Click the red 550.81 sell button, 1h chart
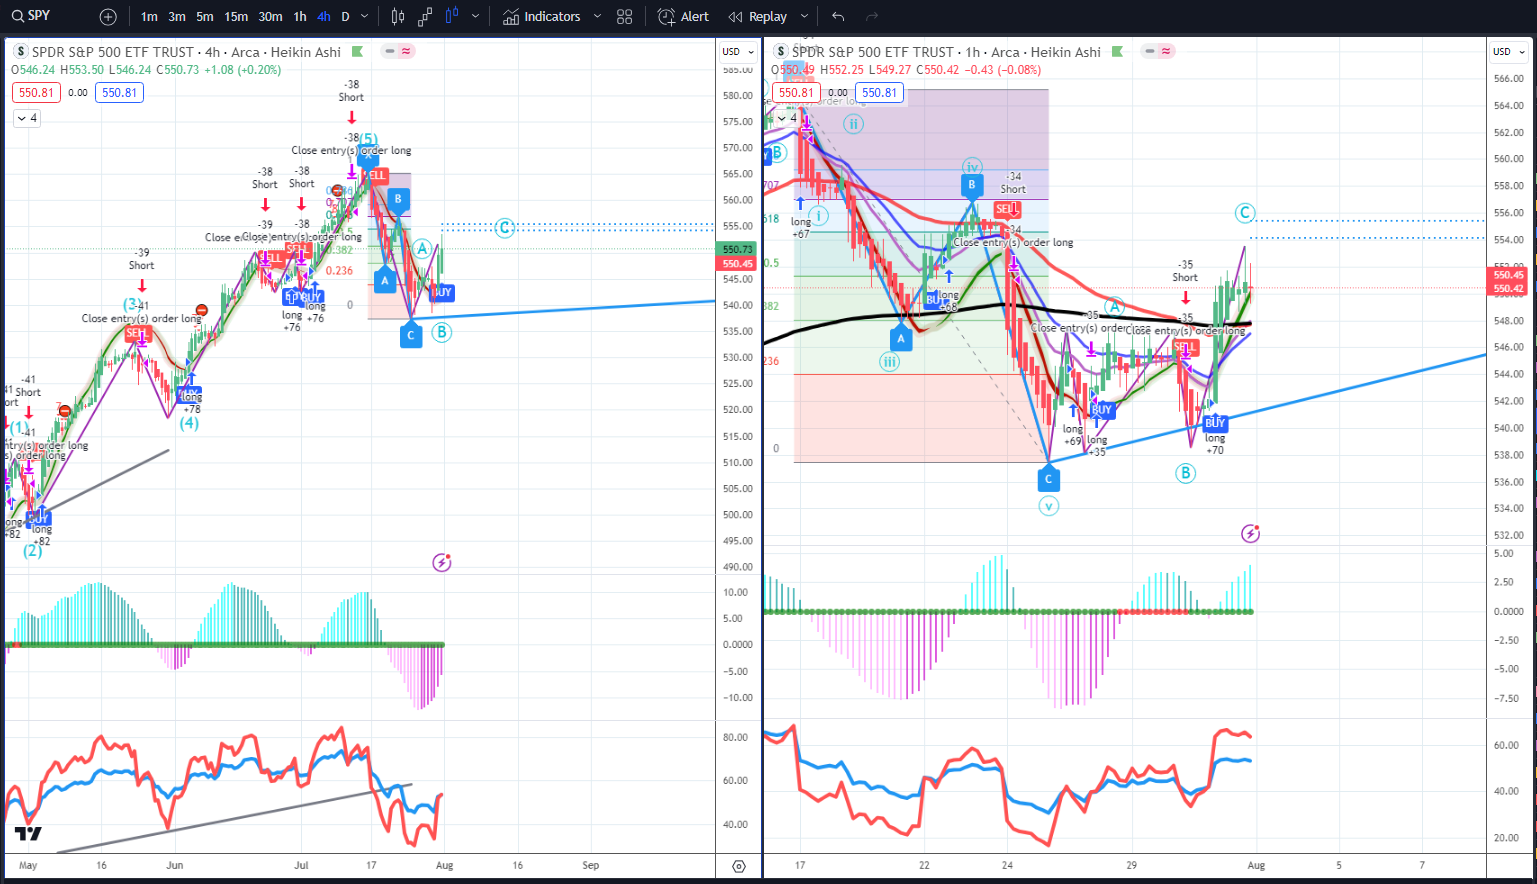This screenshot has height=884, width=1537. (796, 93)
